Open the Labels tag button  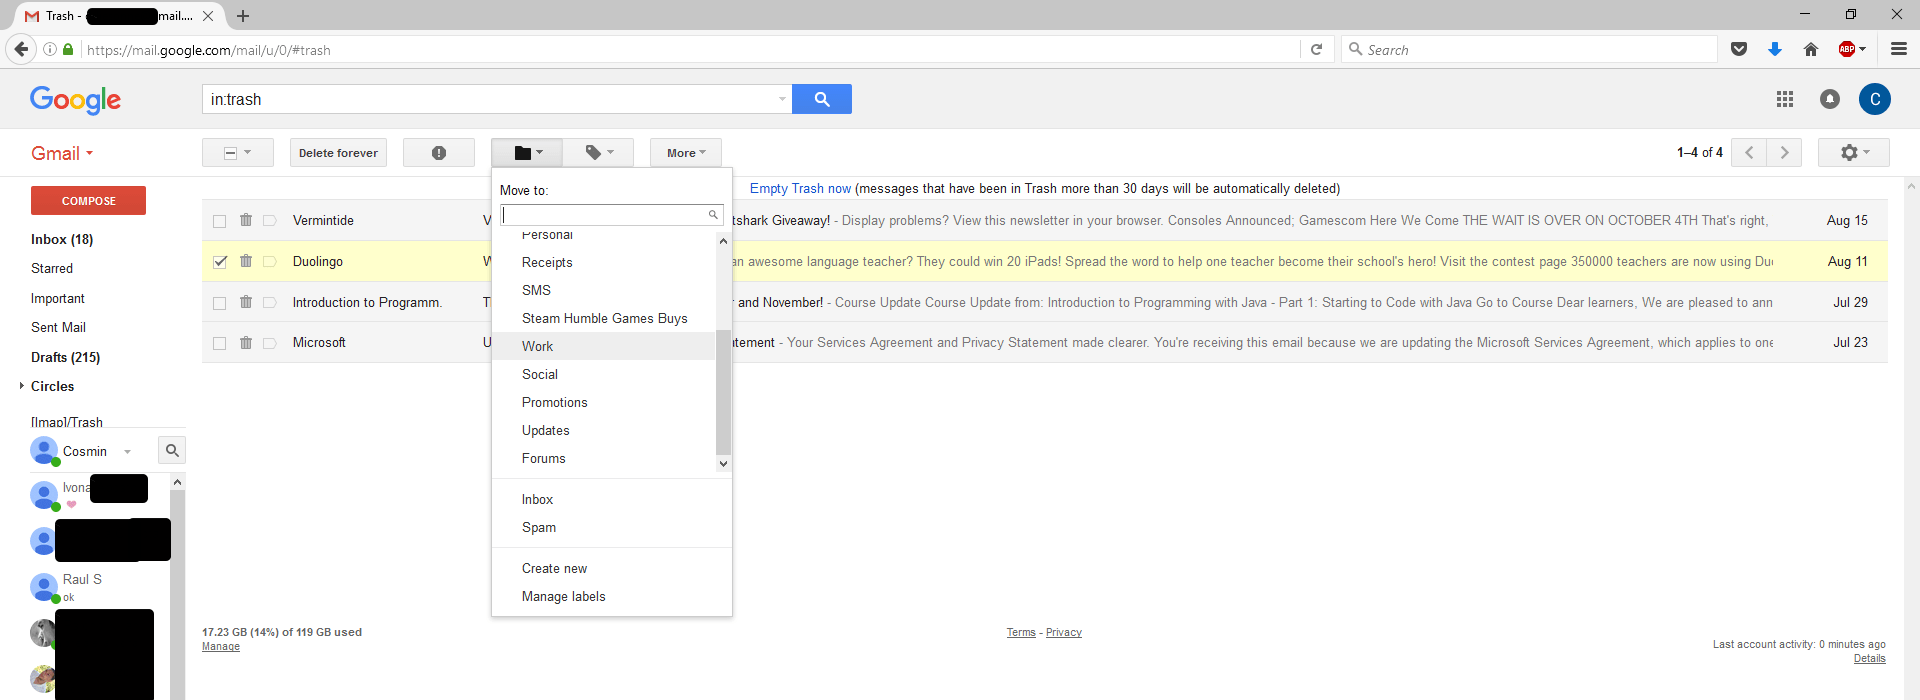[598, 153]
